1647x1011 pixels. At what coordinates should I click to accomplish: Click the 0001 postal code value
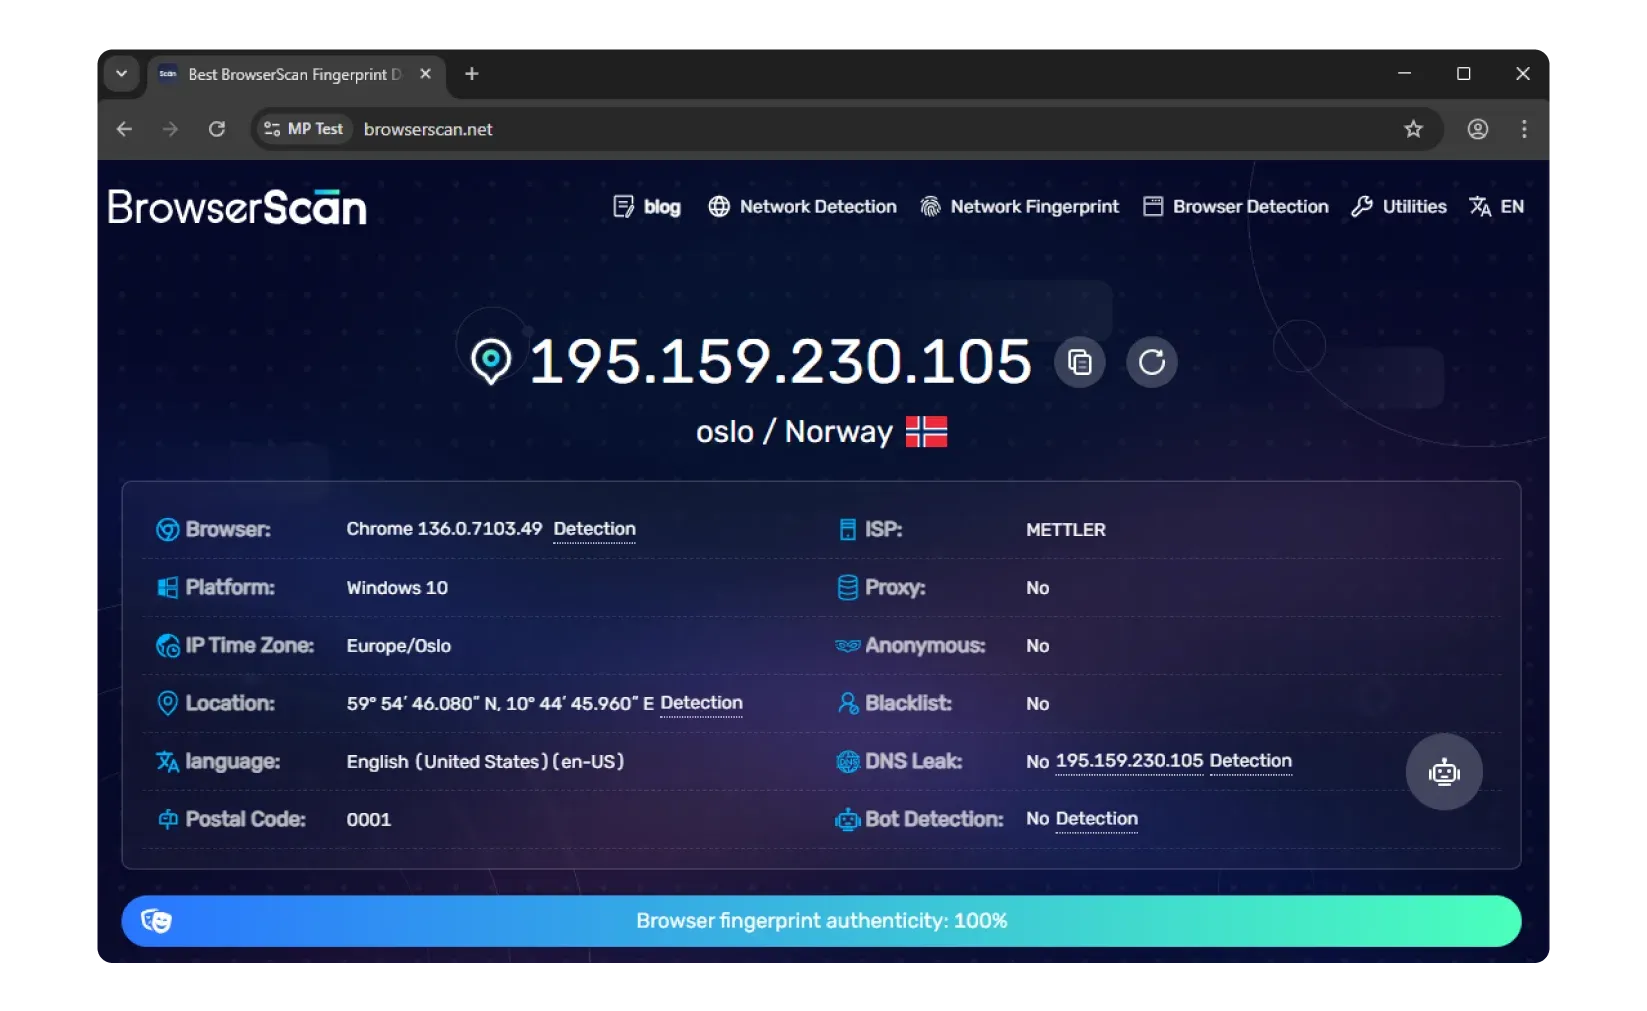[369, 820]
